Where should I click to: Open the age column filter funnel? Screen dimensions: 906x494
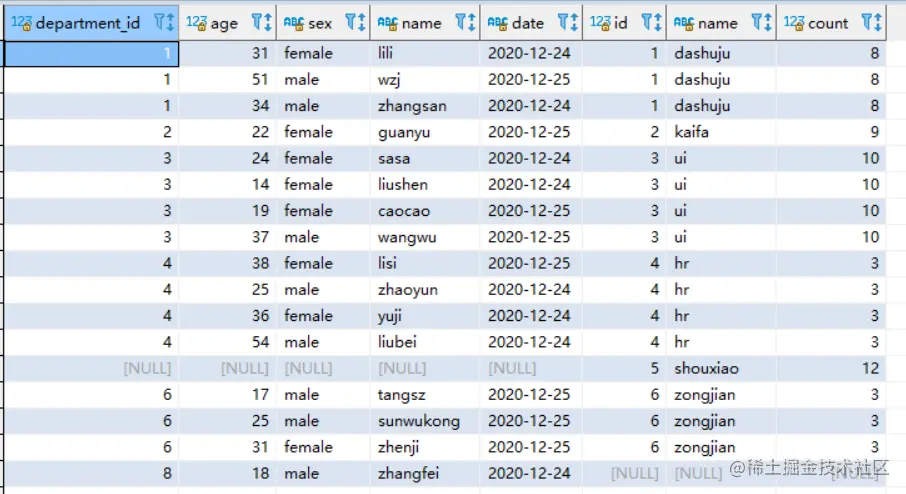tap(257, 23)
